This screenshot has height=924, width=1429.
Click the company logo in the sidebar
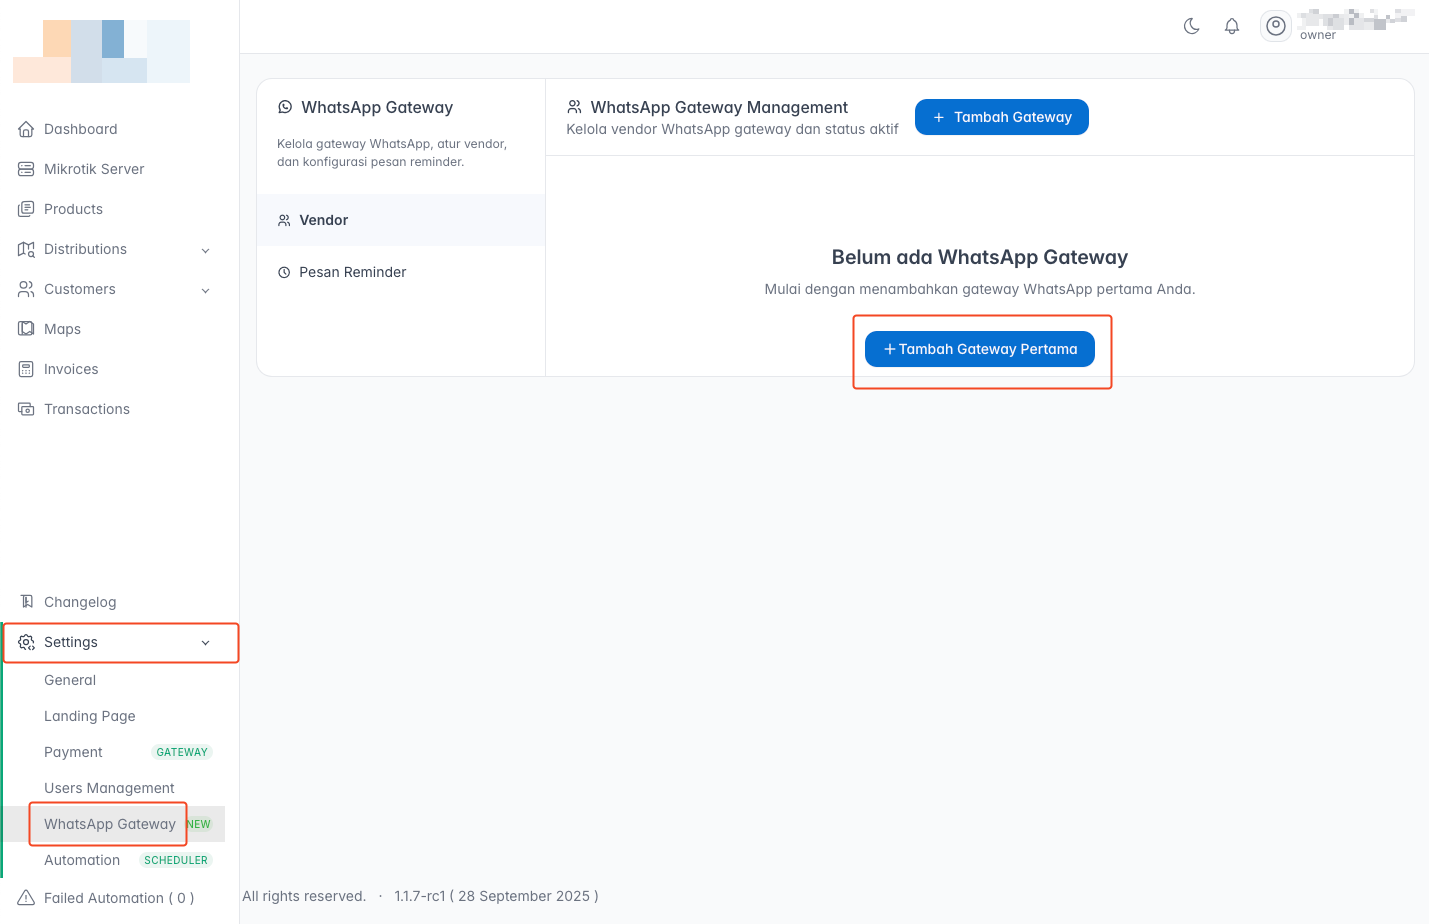(x=101, y=52)
